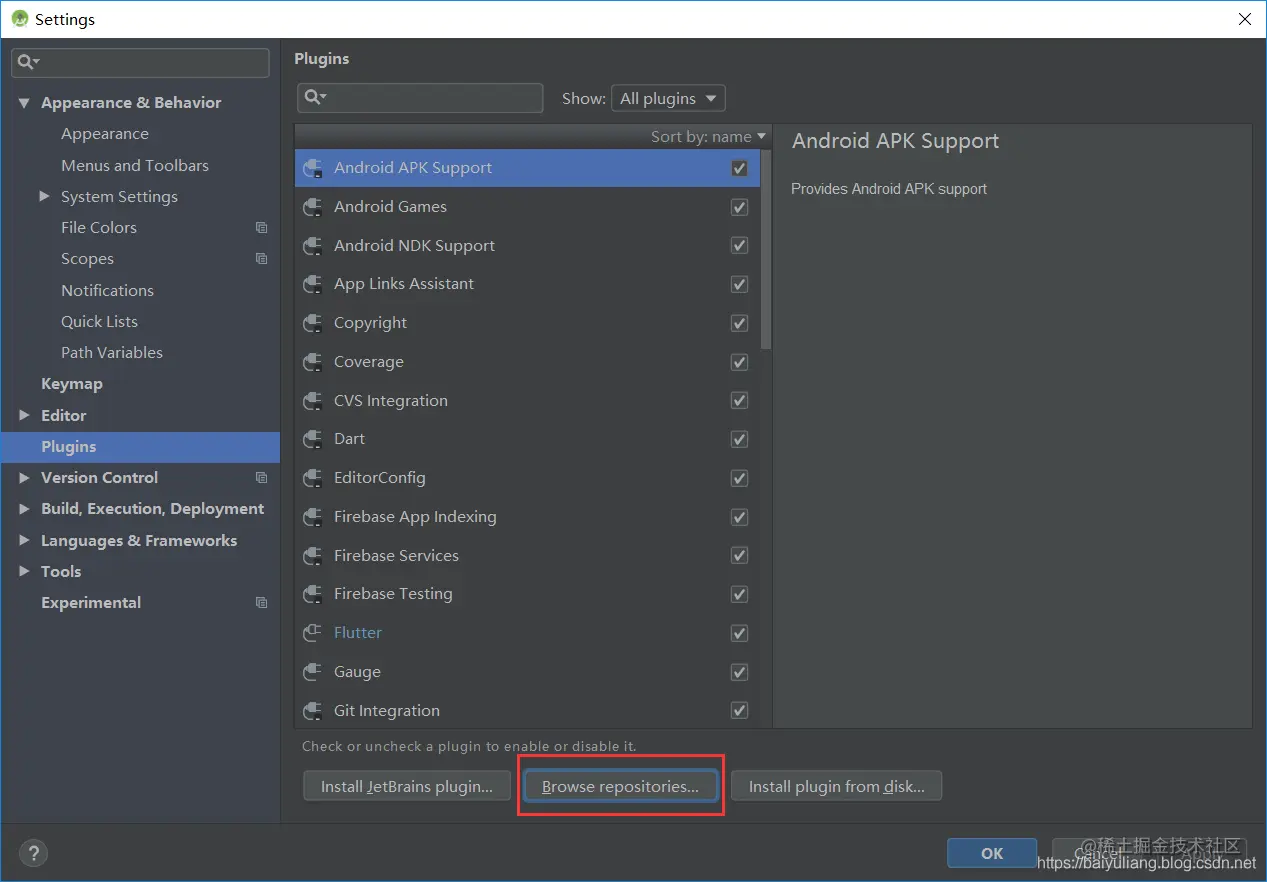Expand the Languages & Frameworks section
The width and height of the screenshot is (1267, 882).
(x=24, y=541)
